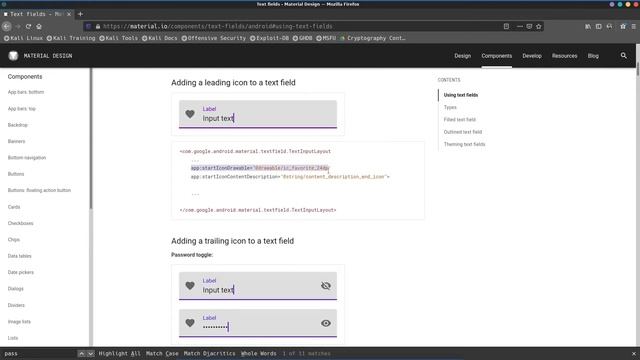Select Chips in components sidebar
This screenshot has width=640, height=360.
[13, 240]
